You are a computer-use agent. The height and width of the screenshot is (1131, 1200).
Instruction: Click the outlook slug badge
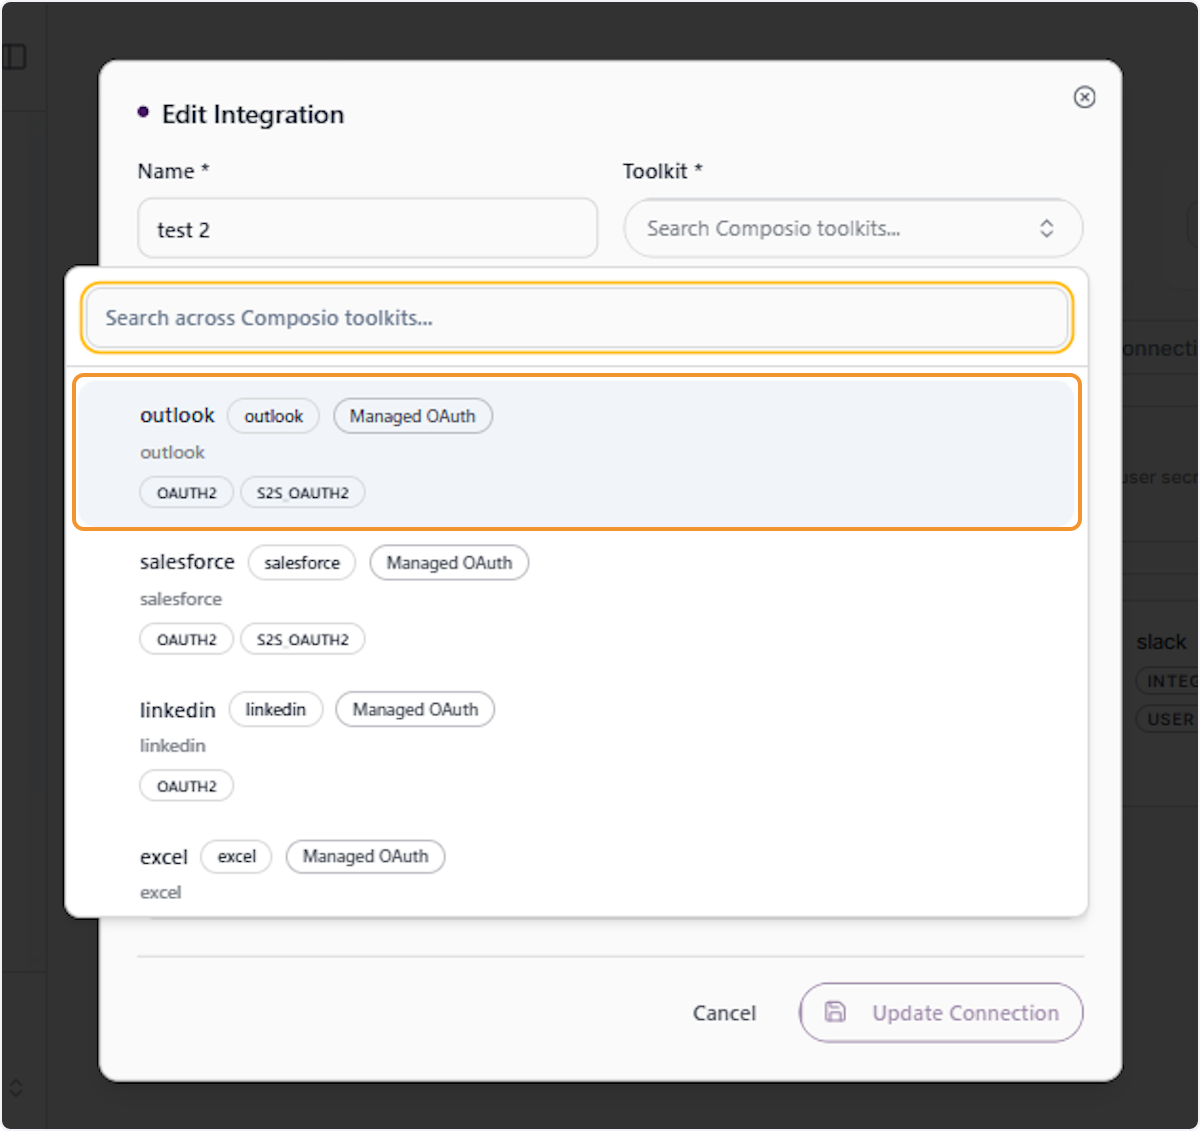coord(273,416)
